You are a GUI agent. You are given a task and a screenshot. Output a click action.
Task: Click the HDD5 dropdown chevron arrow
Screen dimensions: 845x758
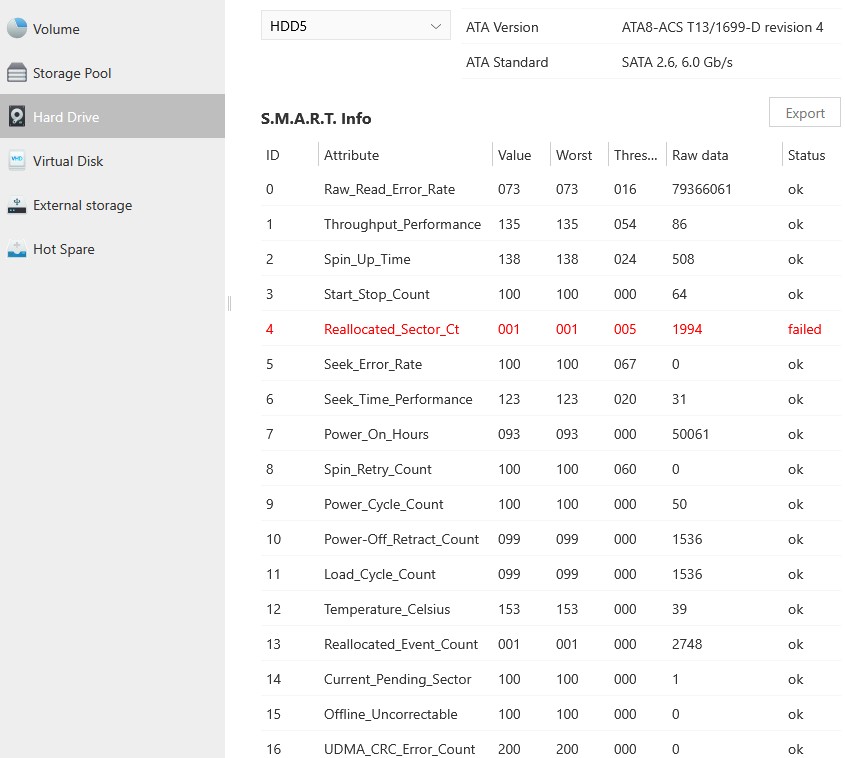click(435, 26)
